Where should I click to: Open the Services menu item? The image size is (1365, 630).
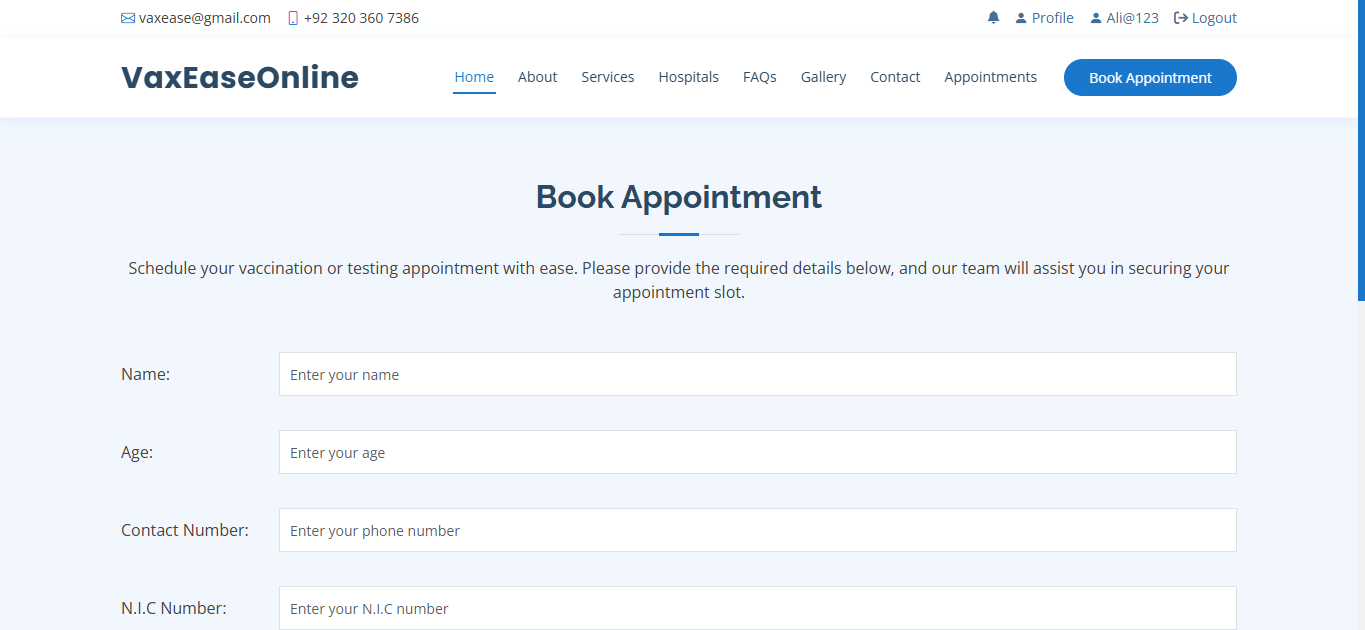tap(608, 77)
